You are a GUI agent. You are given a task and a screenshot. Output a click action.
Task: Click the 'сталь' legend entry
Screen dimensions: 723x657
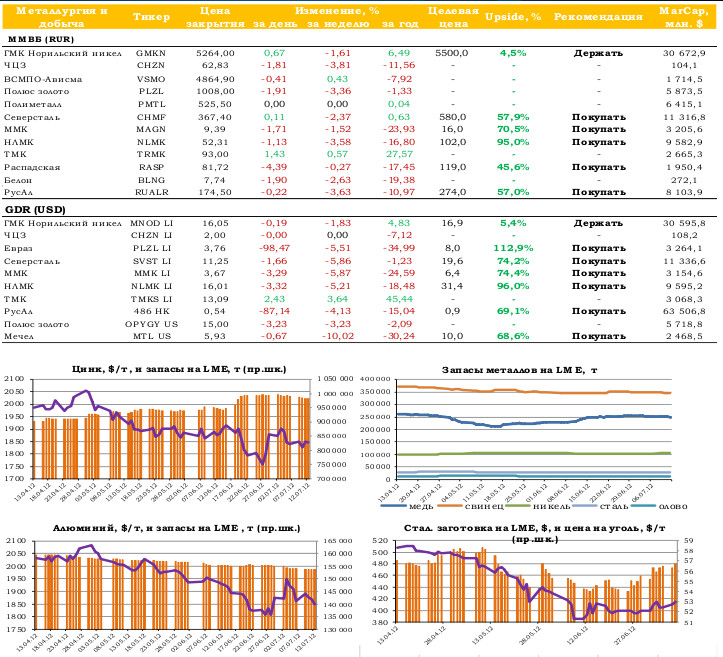[x=600, y=506]
